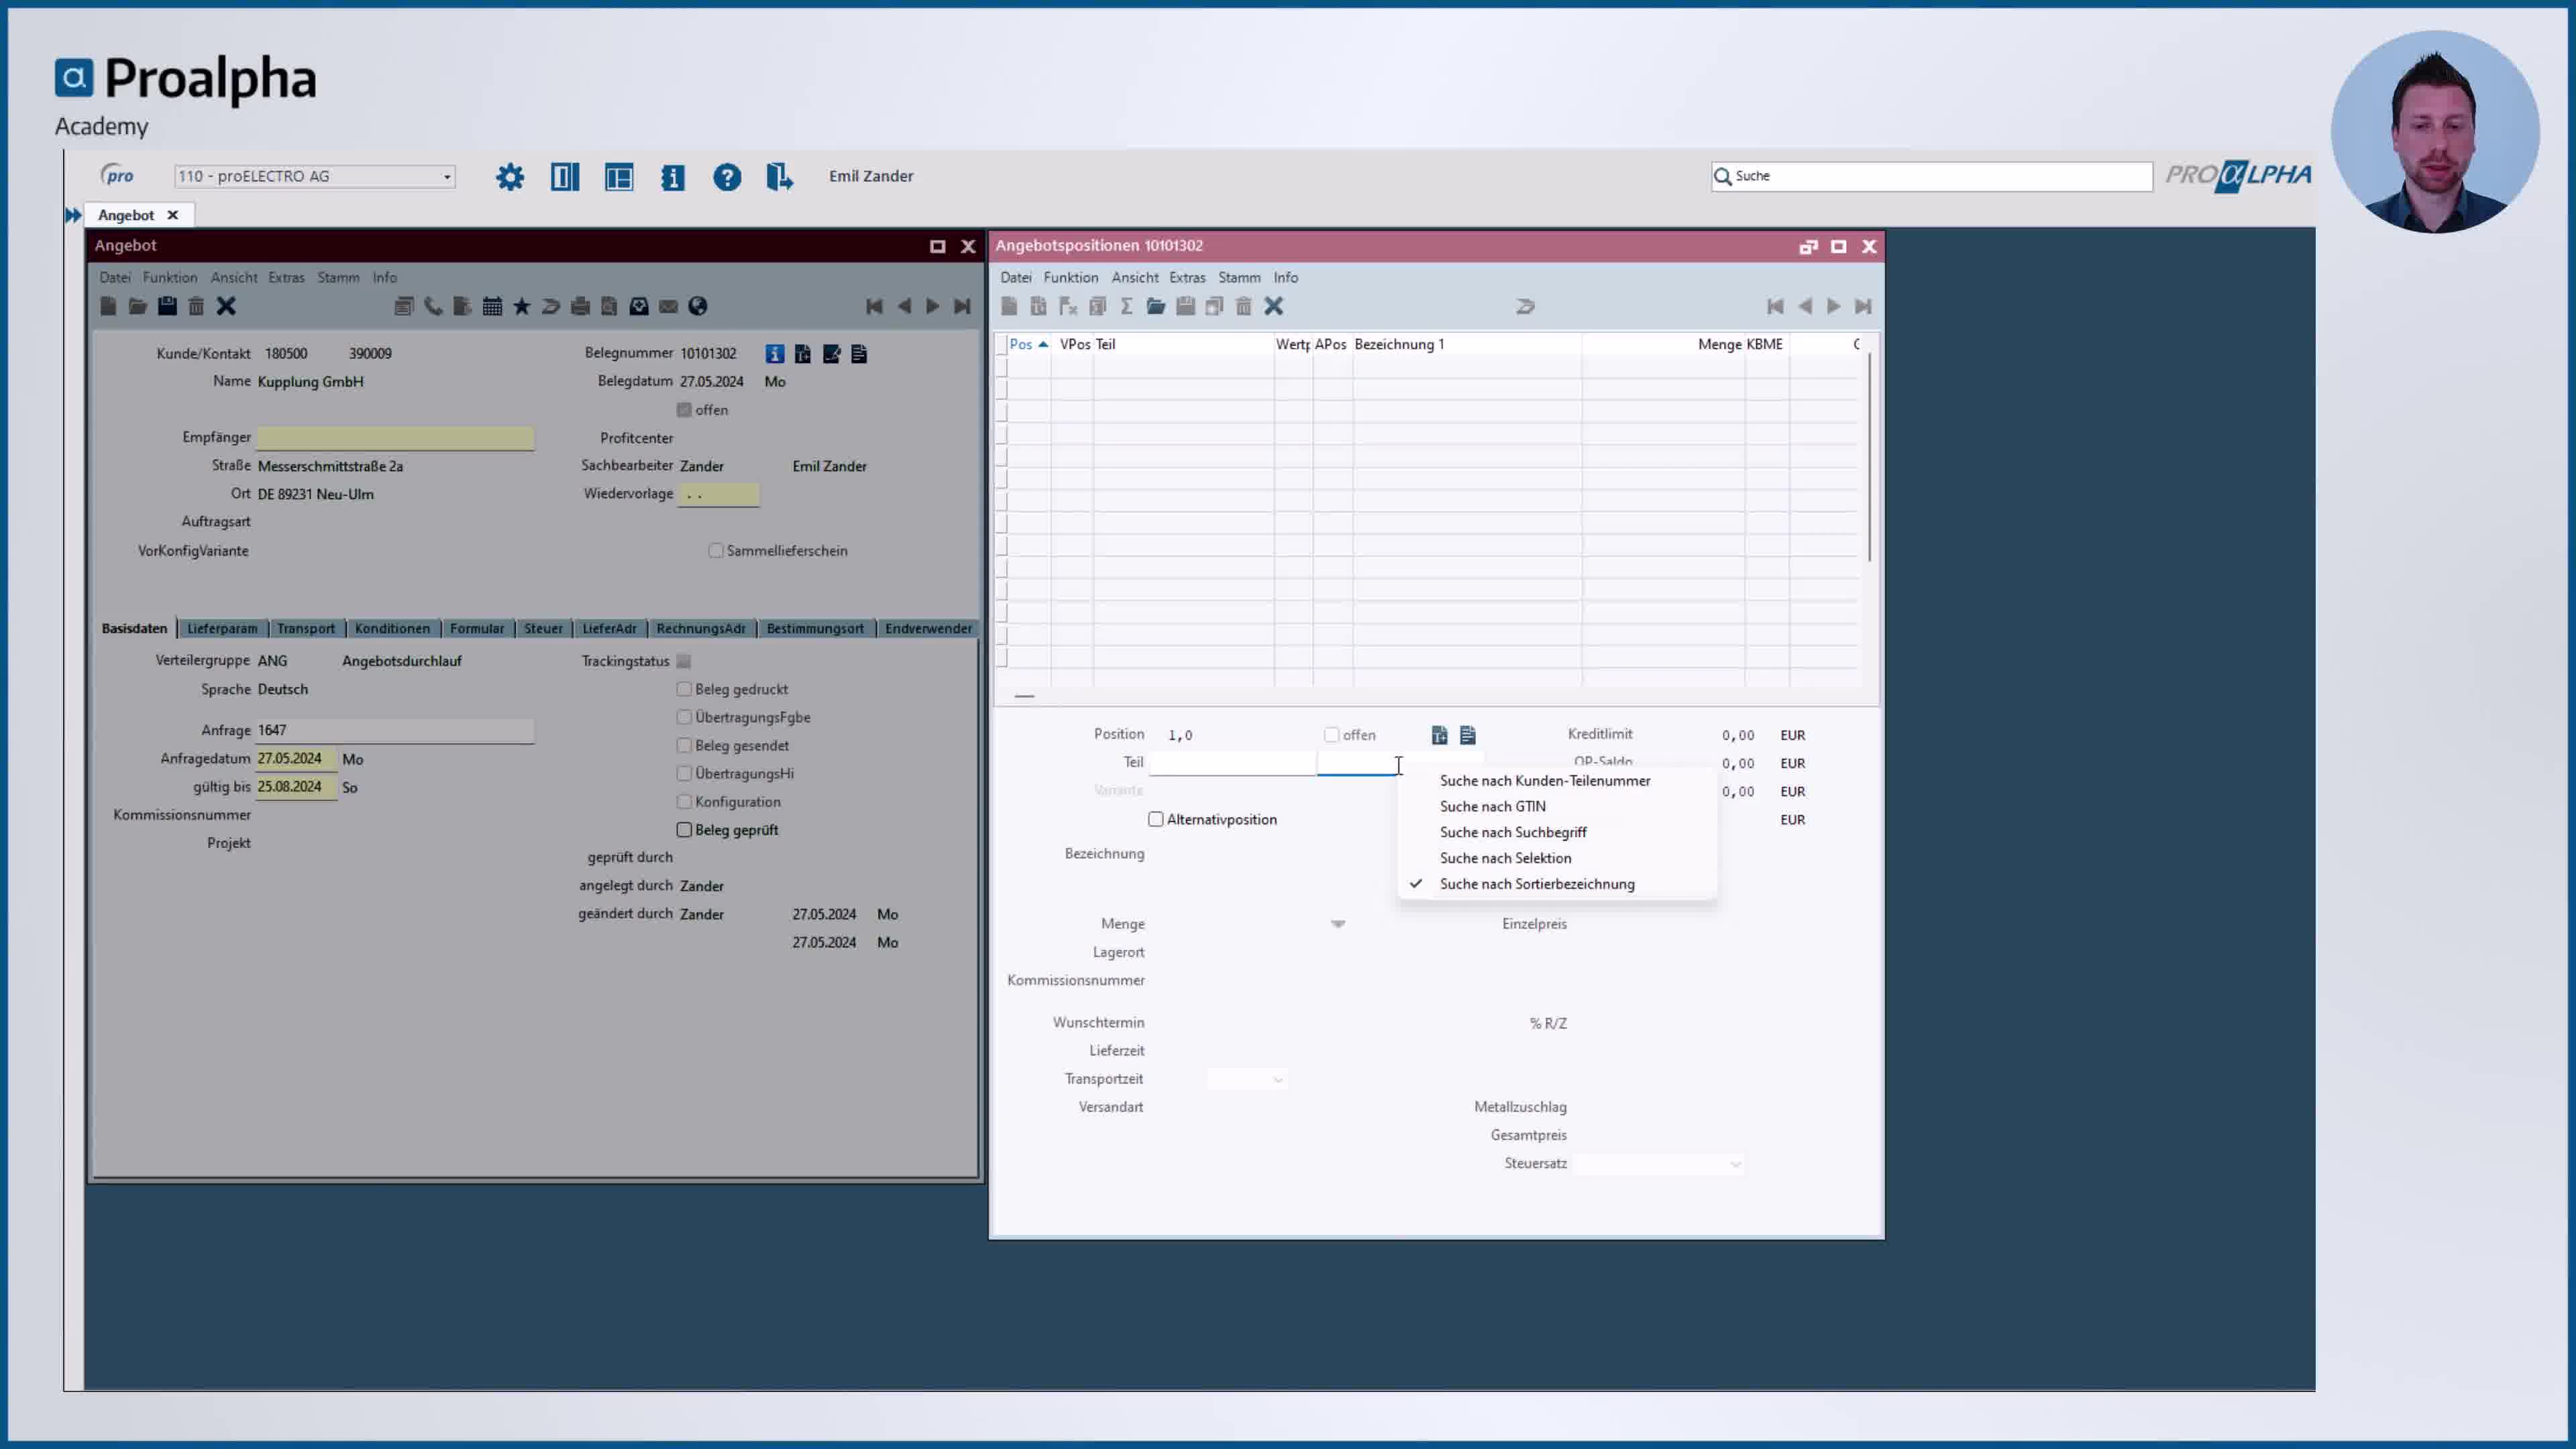
Task: Go to next record in Angebotspositionen toolbar
Action: coord(1833,306)
